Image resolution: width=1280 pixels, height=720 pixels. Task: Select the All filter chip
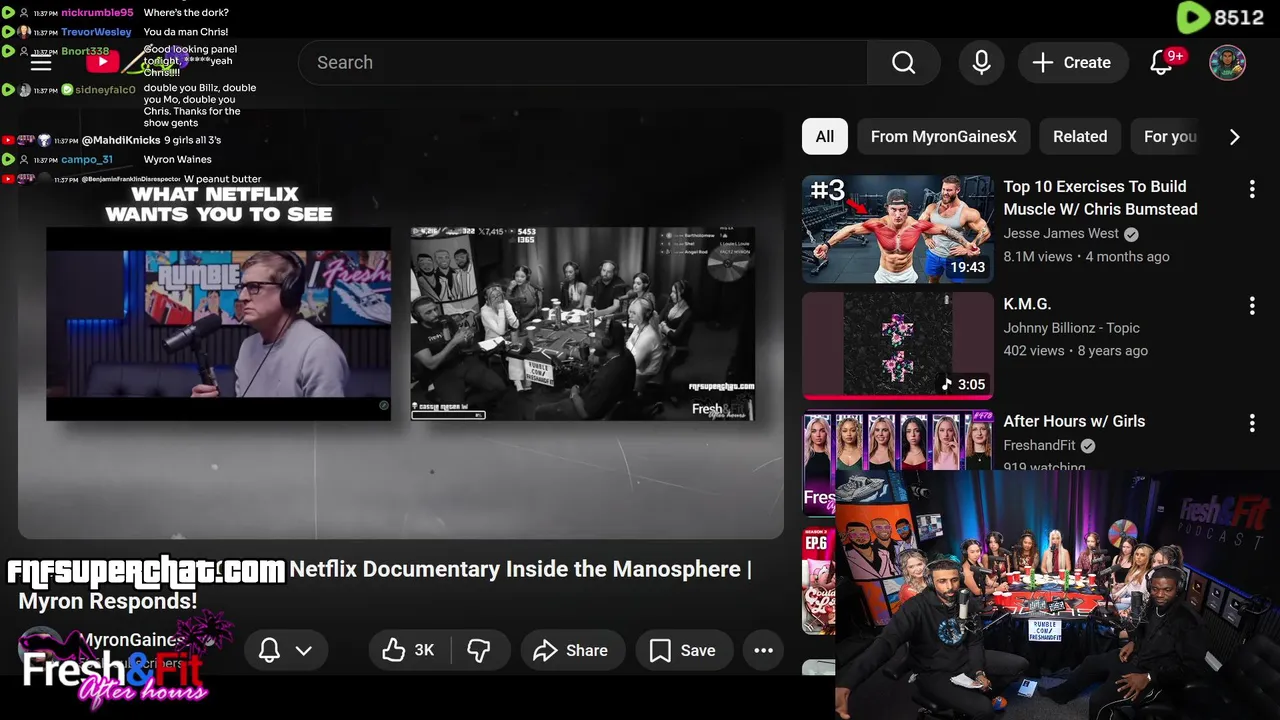[x=824, y=137]
